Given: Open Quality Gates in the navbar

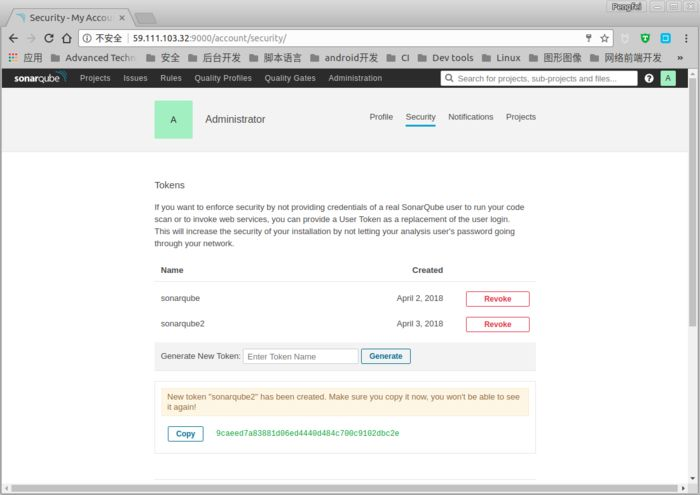Looking at the screenshot, I should coord(290,78).
